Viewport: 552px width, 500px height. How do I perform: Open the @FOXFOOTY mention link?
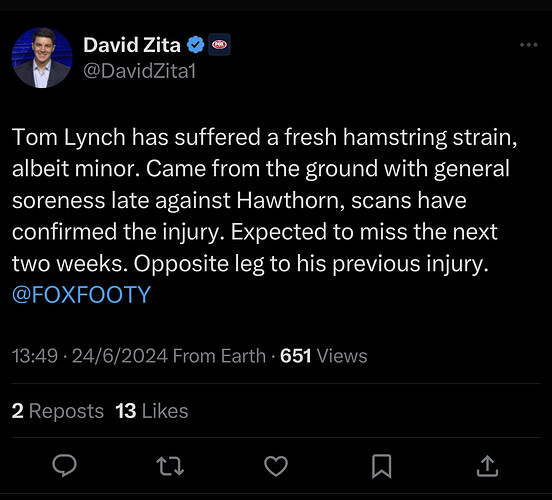[81, 294]
